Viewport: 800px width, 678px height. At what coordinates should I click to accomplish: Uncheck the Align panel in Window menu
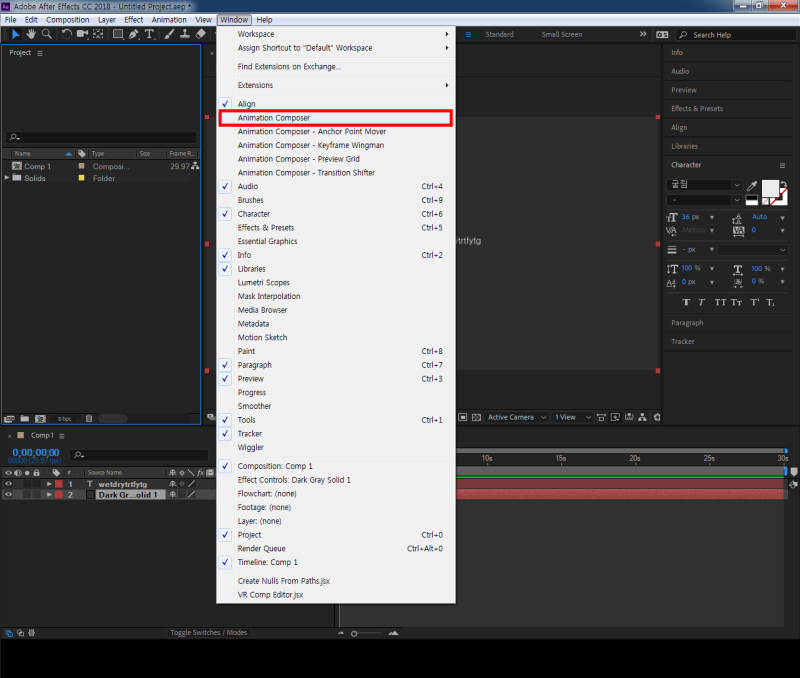(246, 104)
